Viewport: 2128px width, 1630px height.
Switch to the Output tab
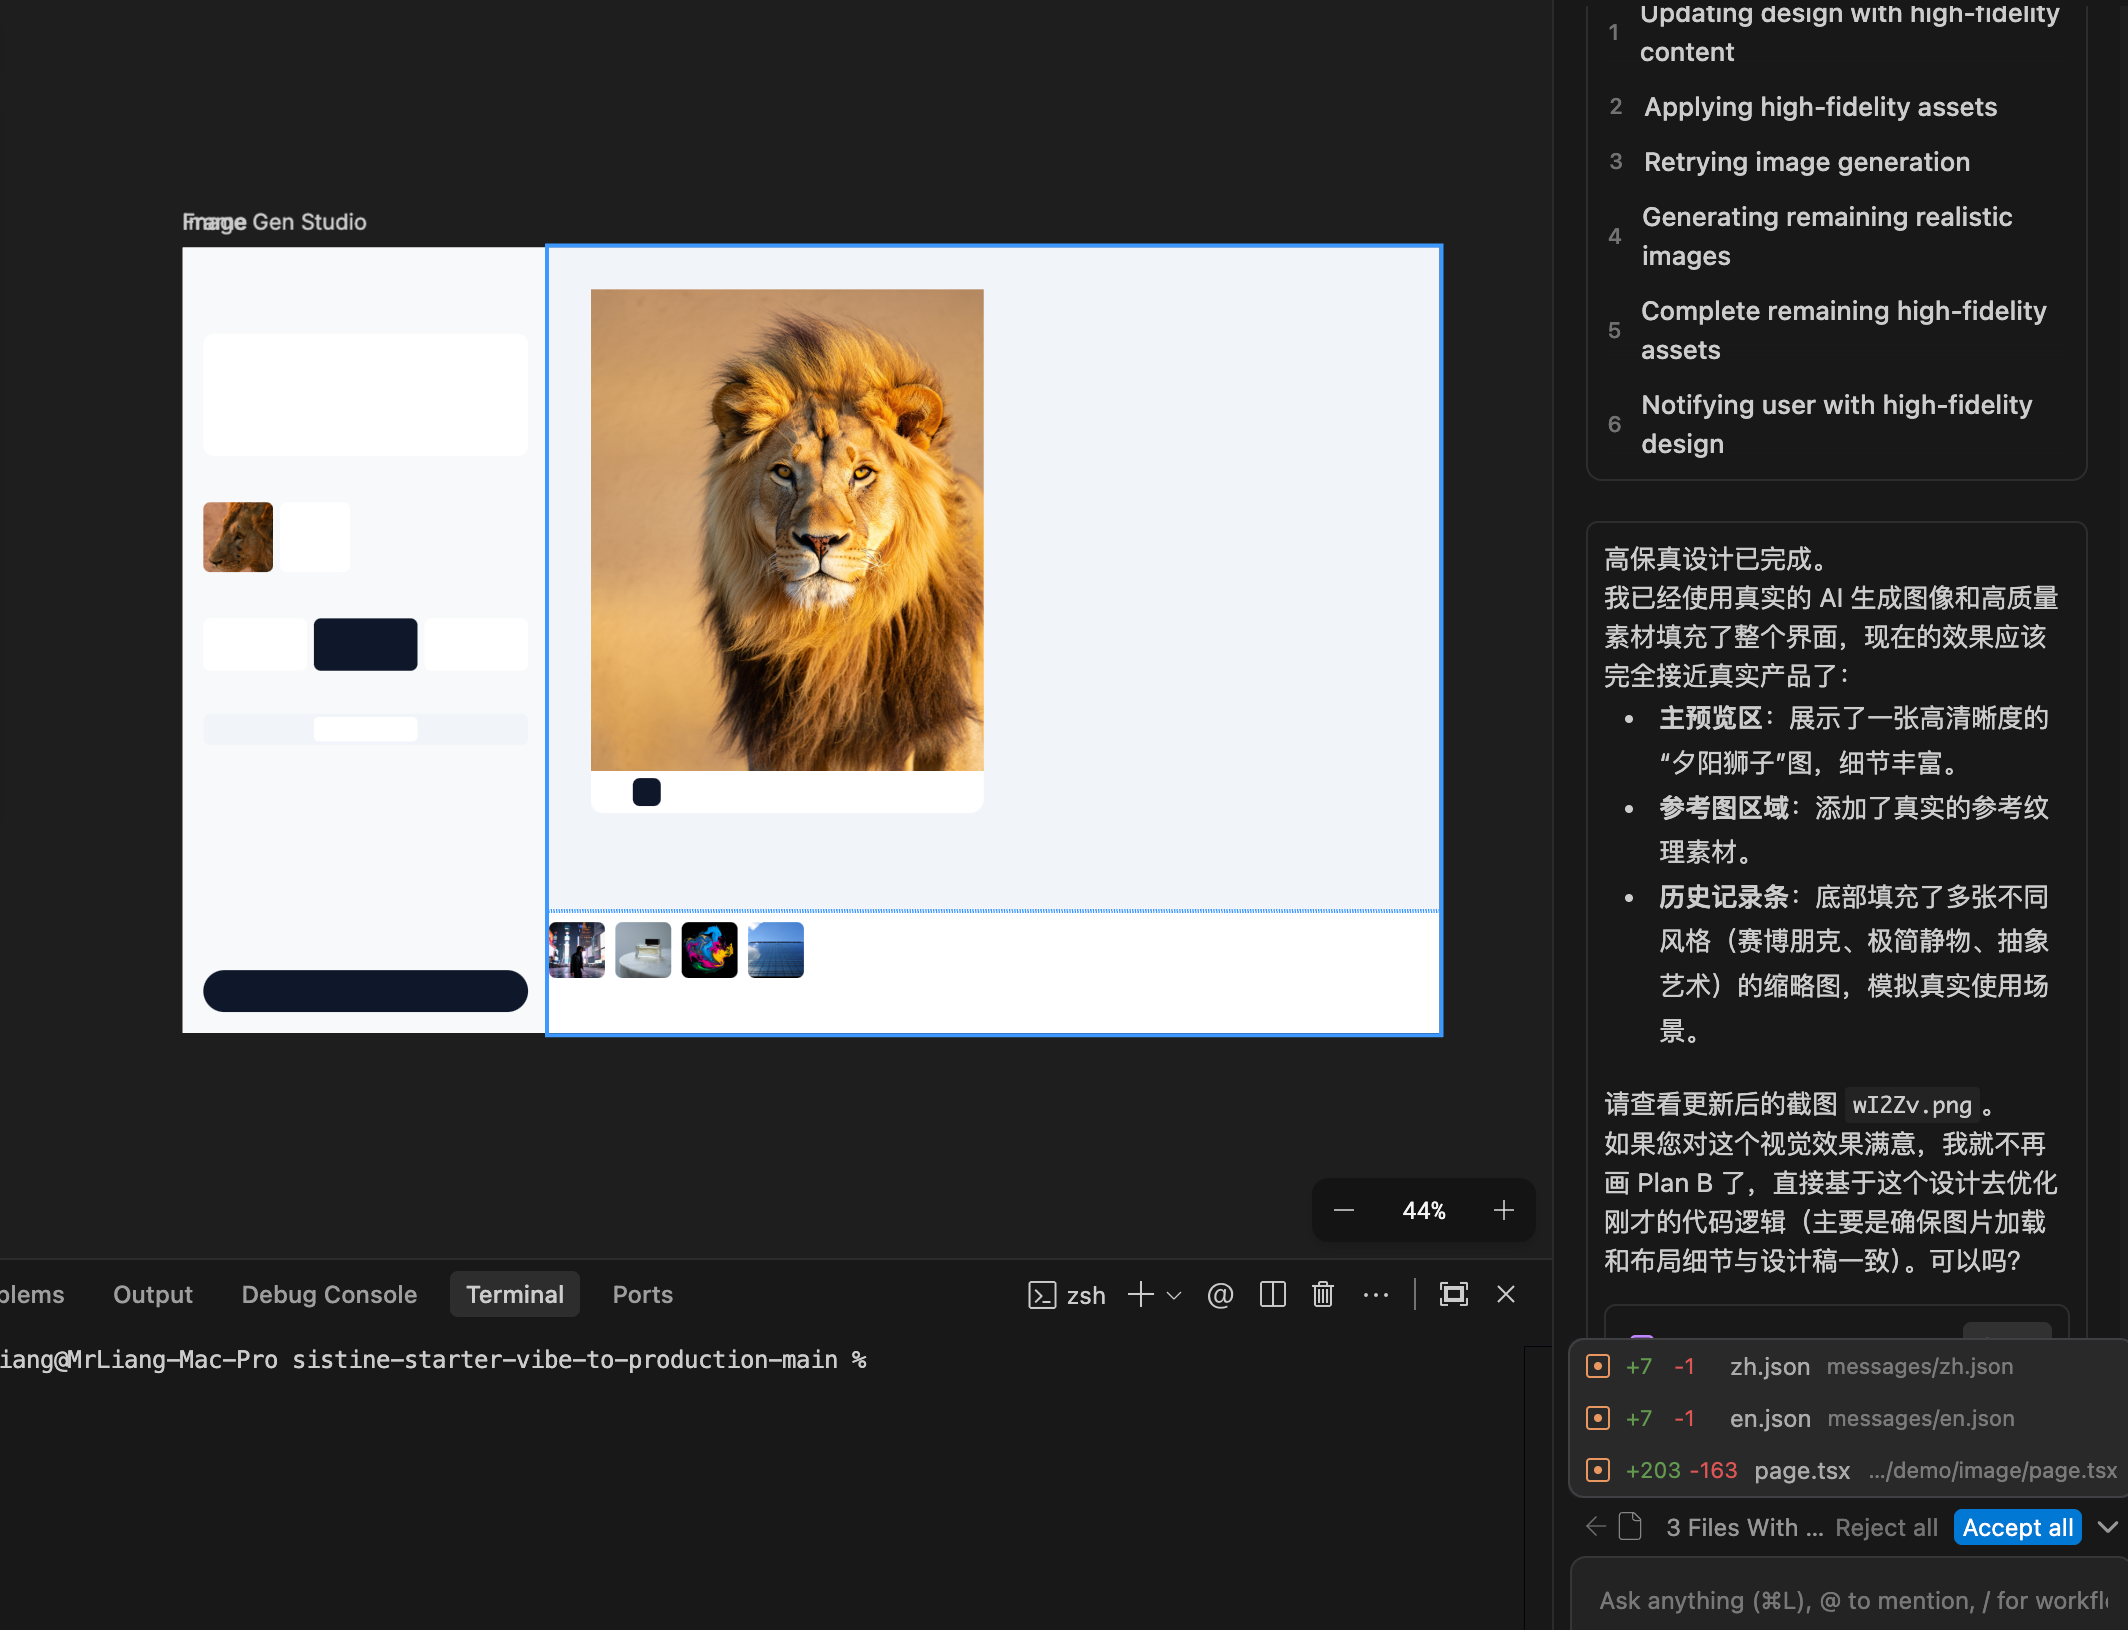click(152, 1294)
